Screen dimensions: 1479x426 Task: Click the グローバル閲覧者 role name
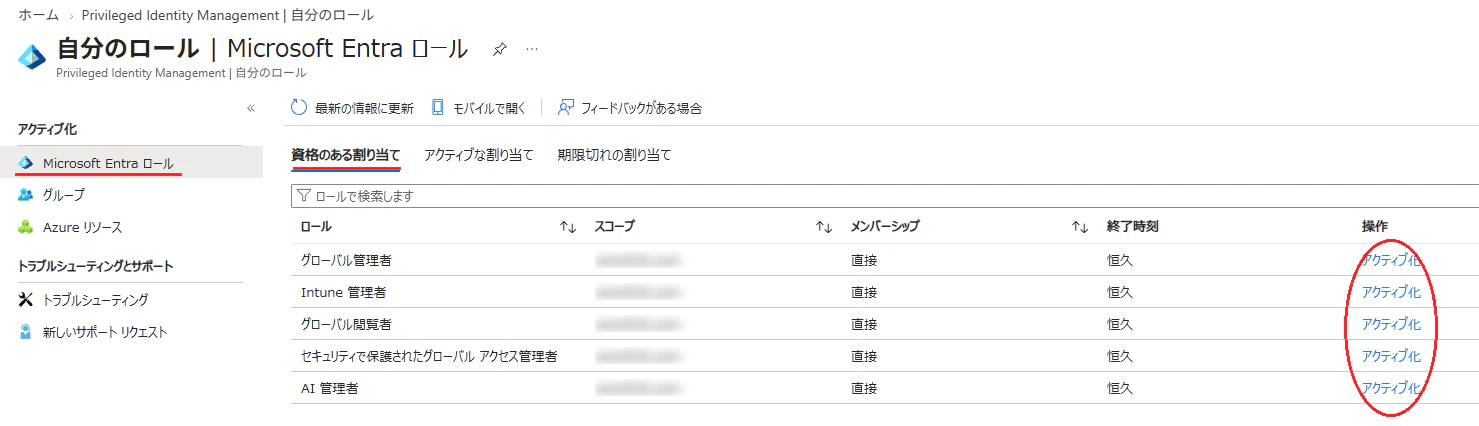click(x=346, y=324)
